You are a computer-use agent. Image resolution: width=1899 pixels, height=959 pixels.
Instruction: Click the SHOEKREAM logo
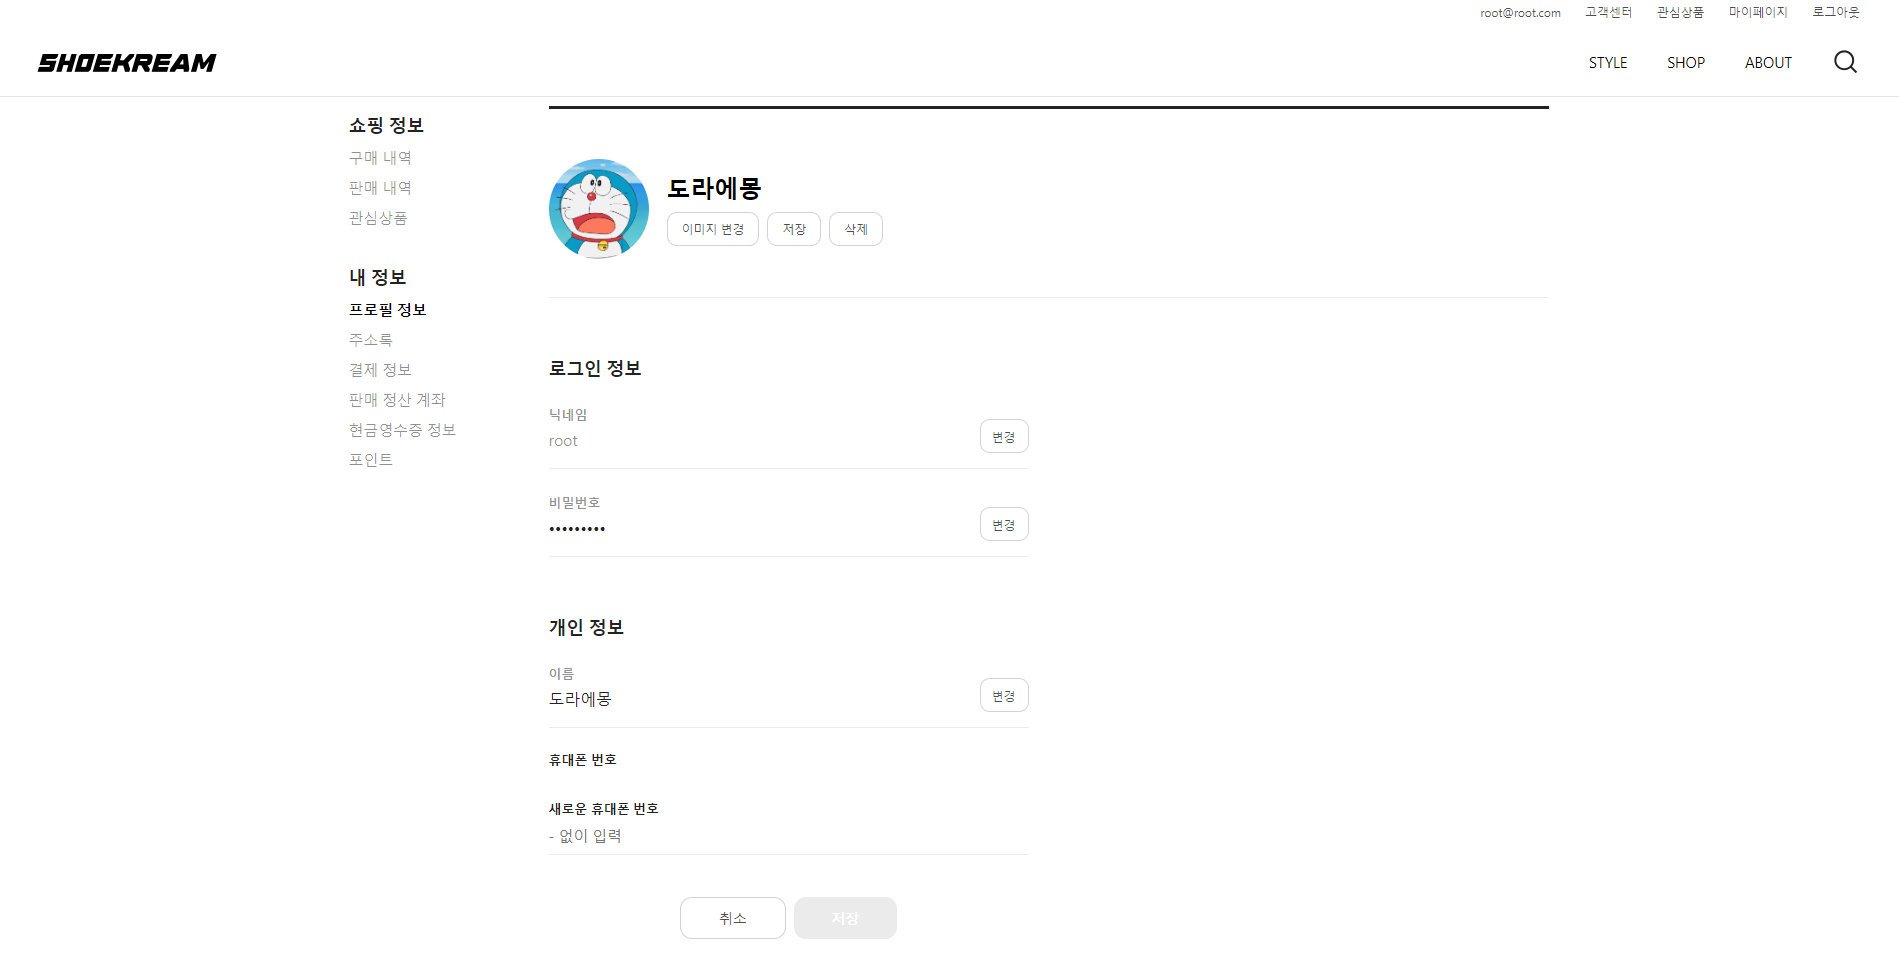[x=126, y=62]
